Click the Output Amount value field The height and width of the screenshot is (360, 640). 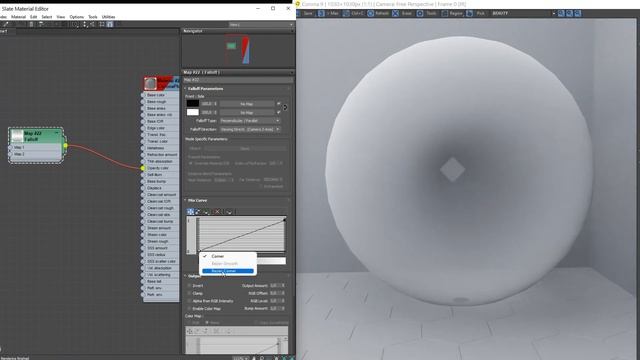pos(275,286)
